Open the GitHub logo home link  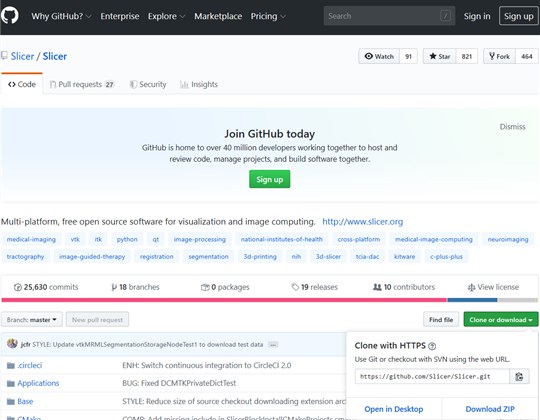9,16
